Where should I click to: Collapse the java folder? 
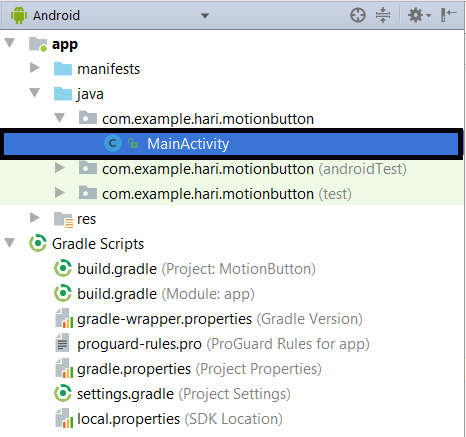pyautogui.click(x=35, y=93)
